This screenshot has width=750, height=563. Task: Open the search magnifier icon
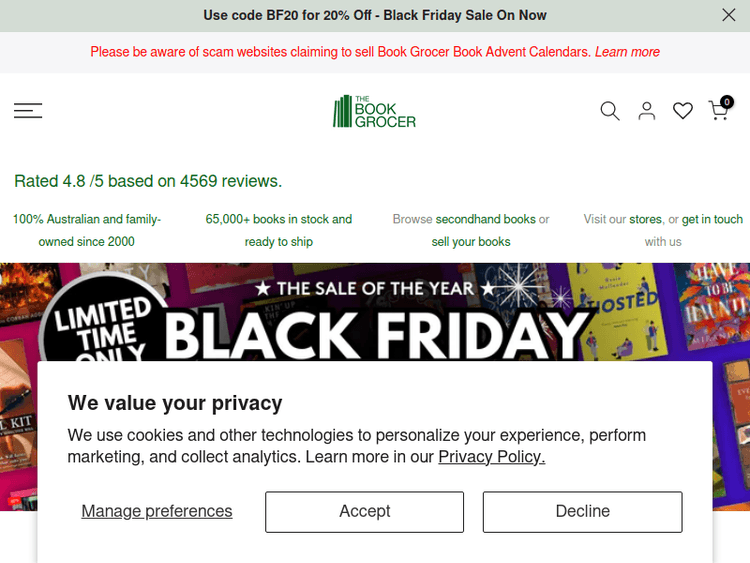click(610, 111)
